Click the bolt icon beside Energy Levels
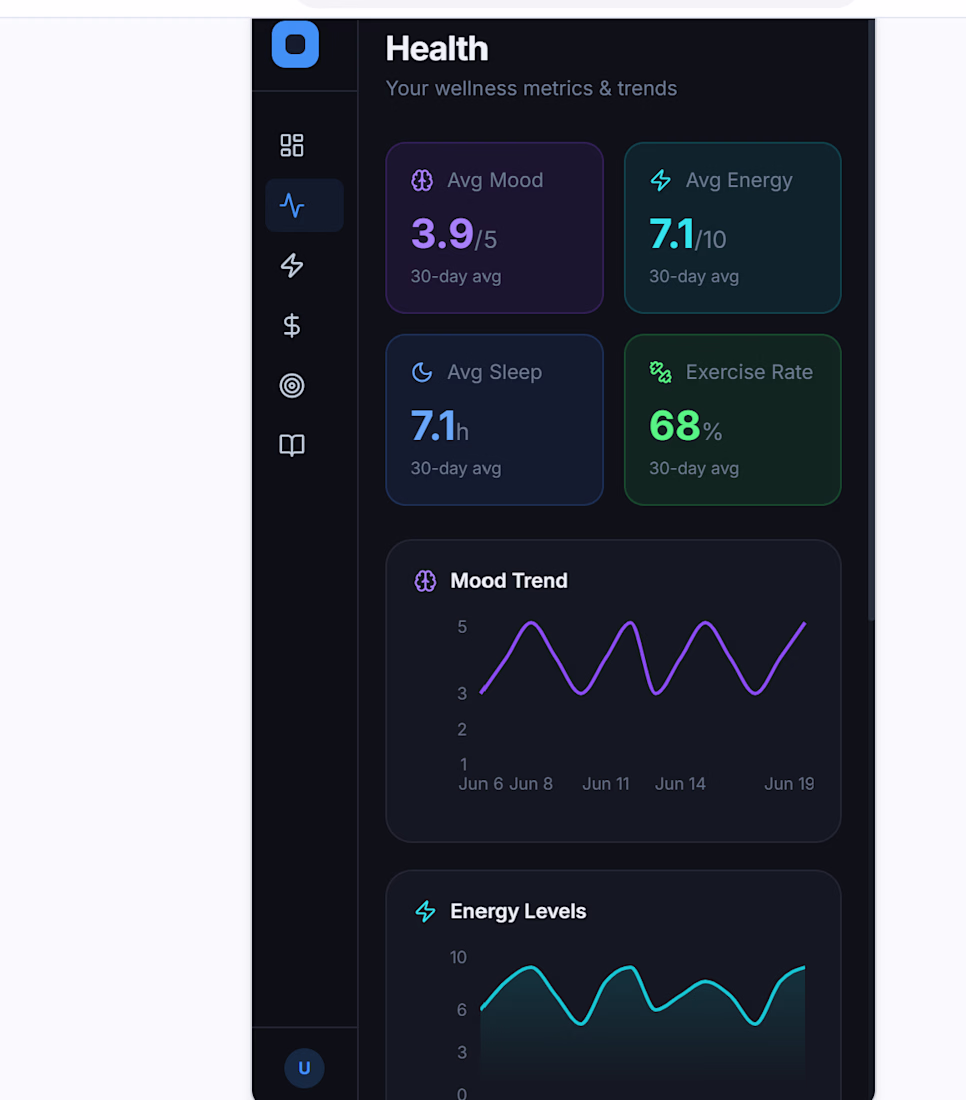 coord(425,911)
